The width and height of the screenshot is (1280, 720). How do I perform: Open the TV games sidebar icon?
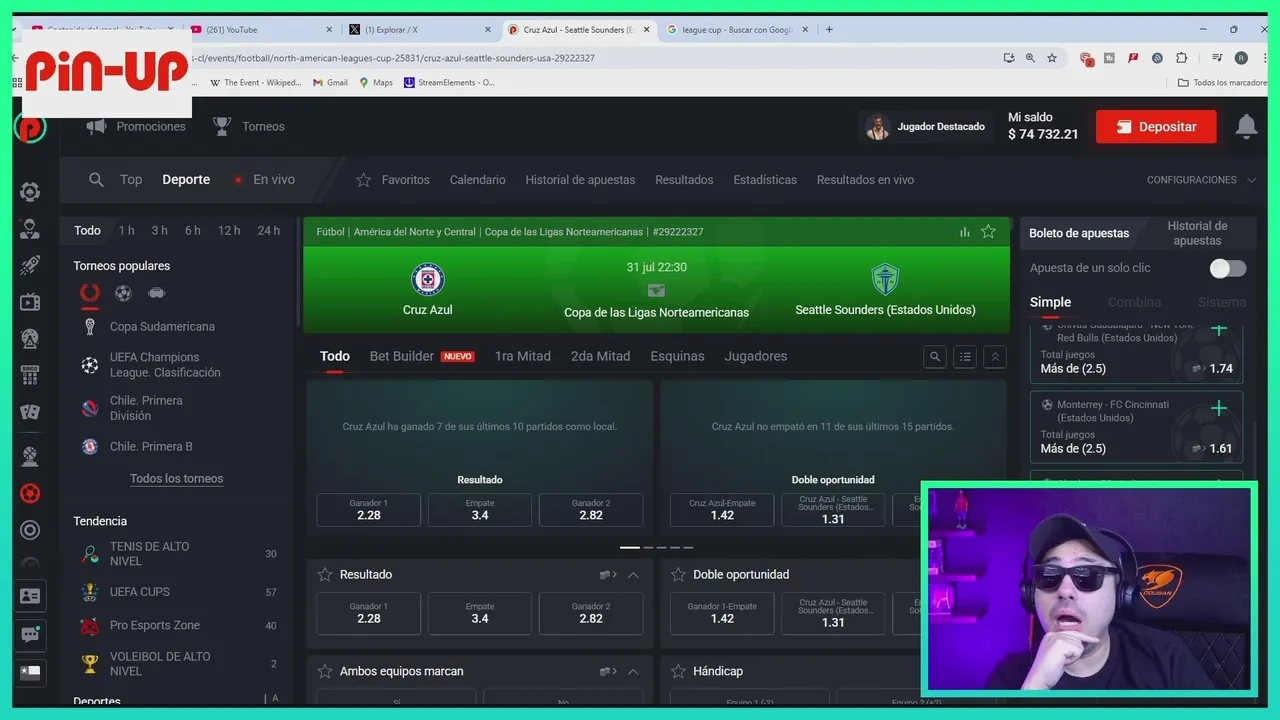click(30, 302)
